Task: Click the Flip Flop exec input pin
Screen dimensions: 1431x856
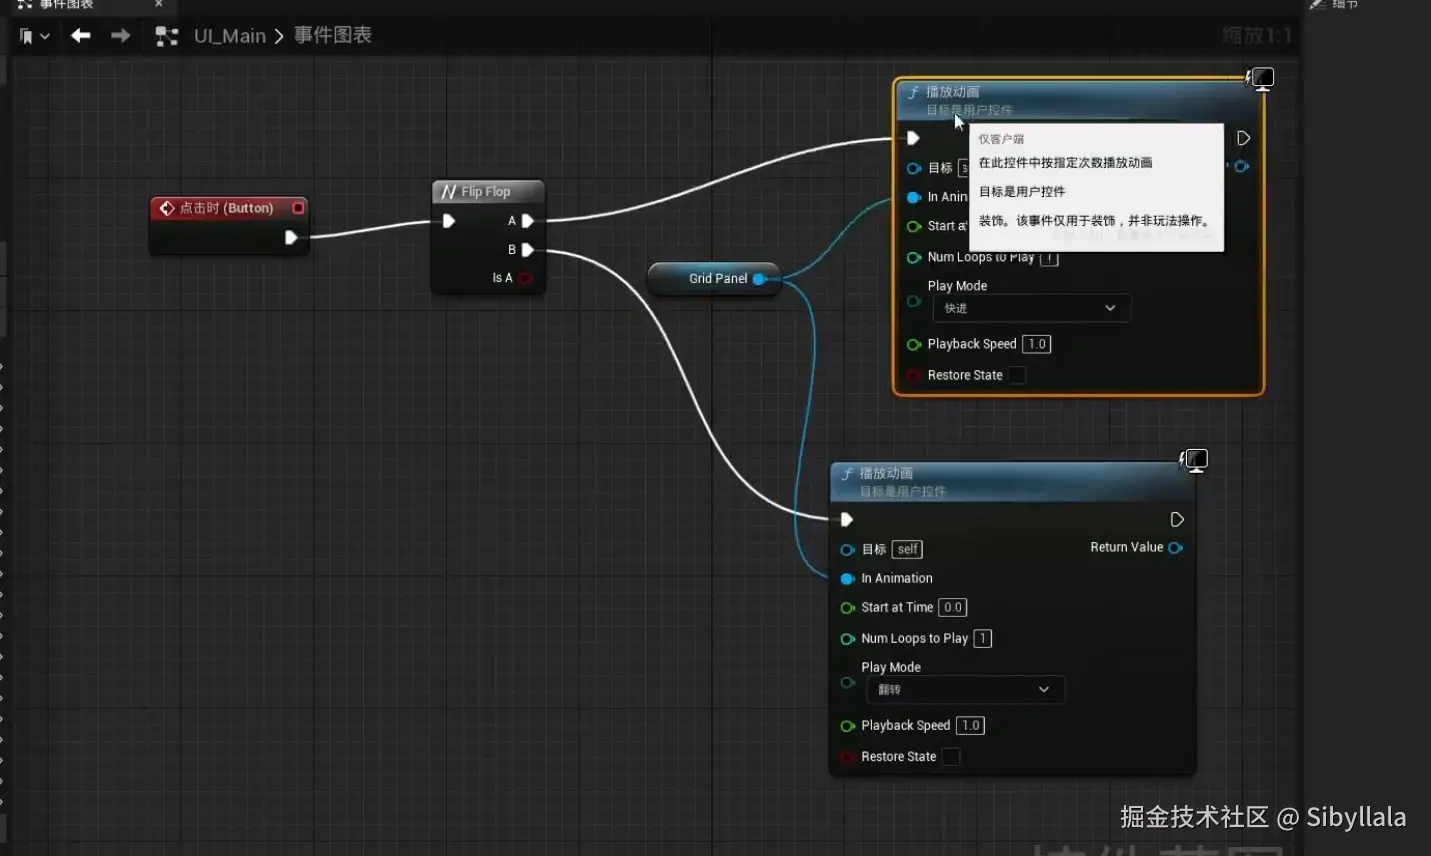Action: point(449,221)
